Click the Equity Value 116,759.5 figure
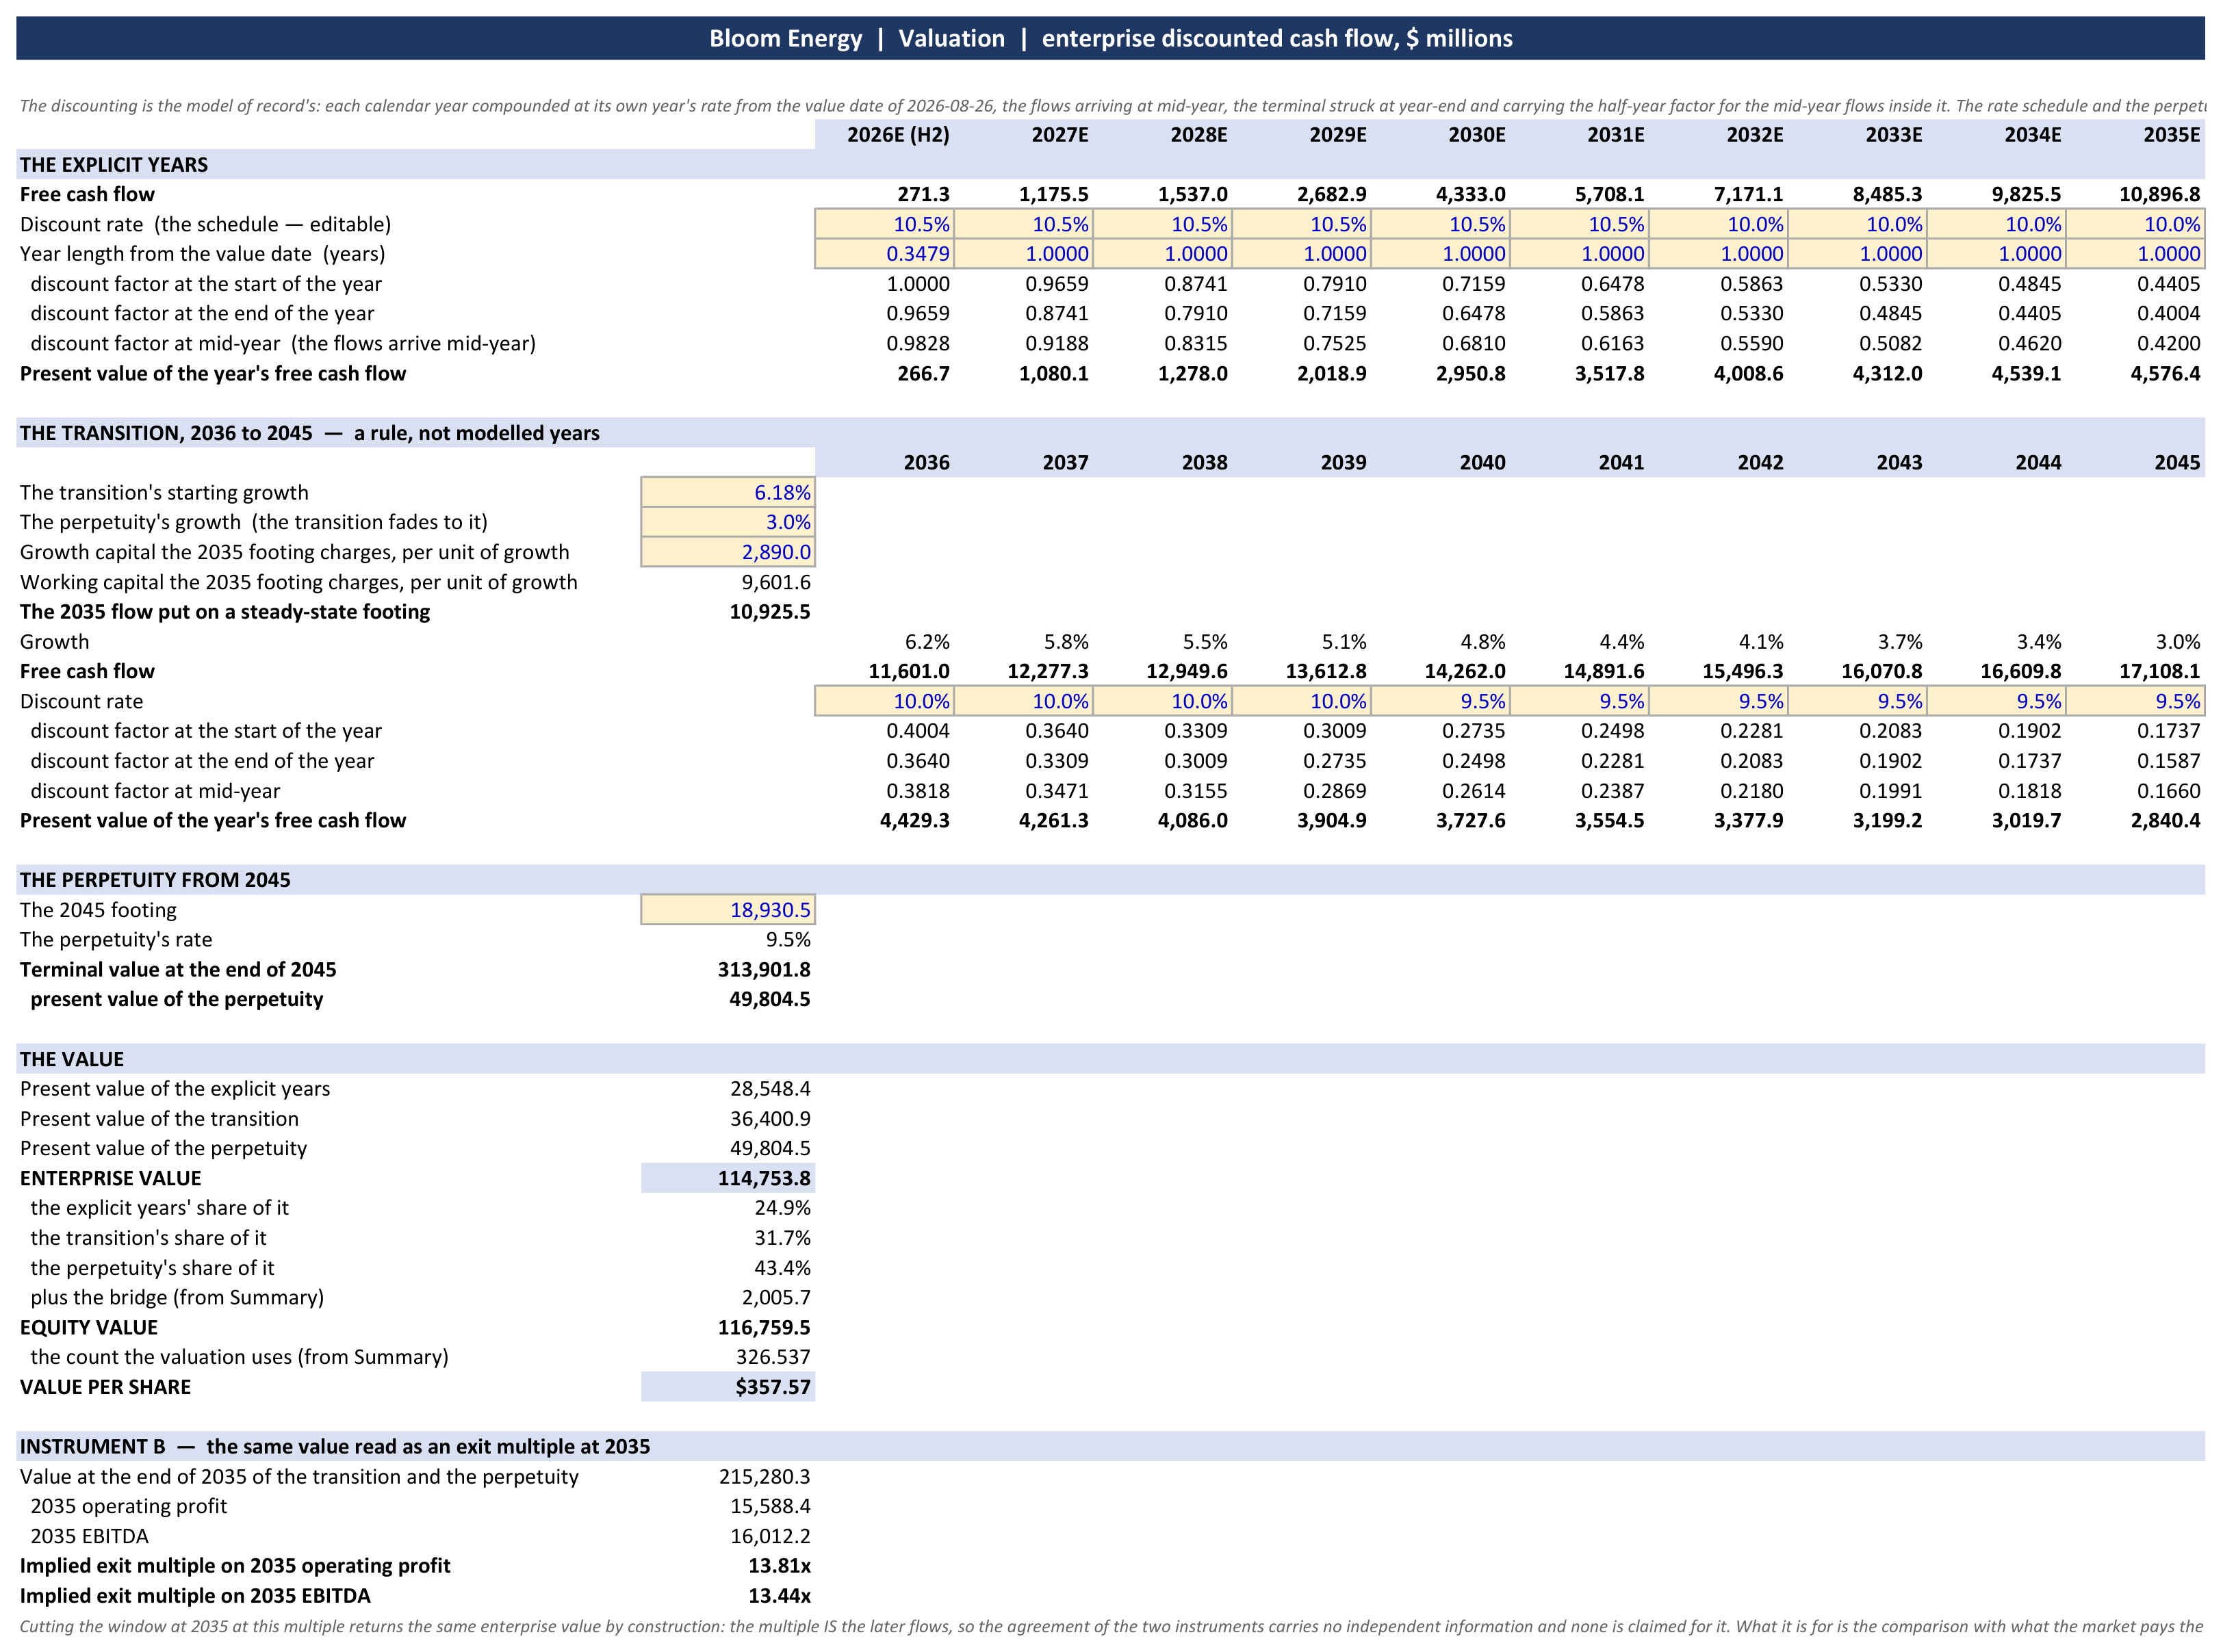 pos(764,1327)
